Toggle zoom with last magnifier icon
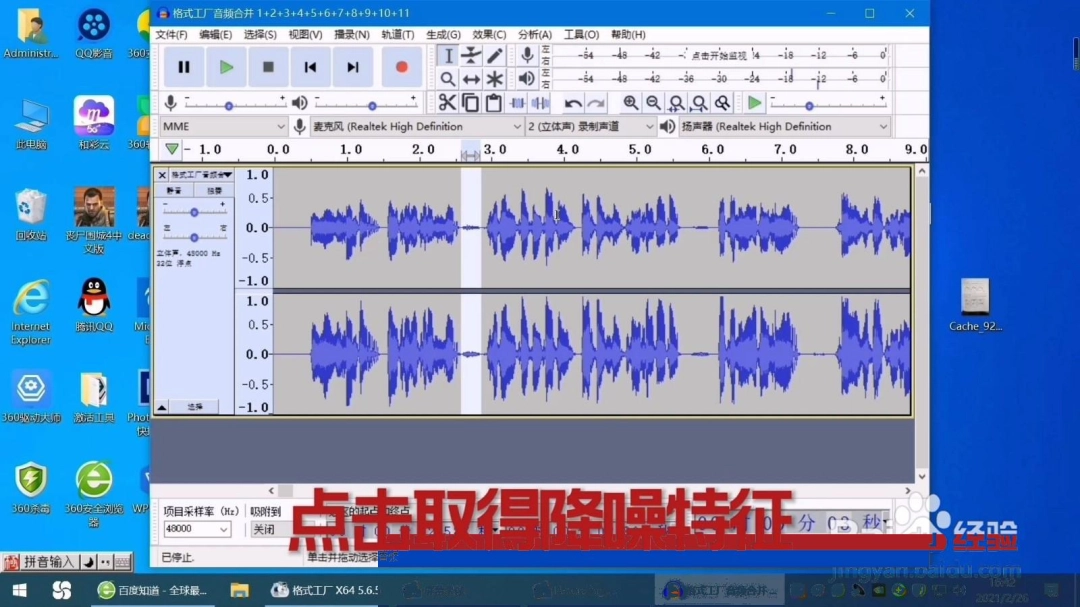 (x=722, y=103)
